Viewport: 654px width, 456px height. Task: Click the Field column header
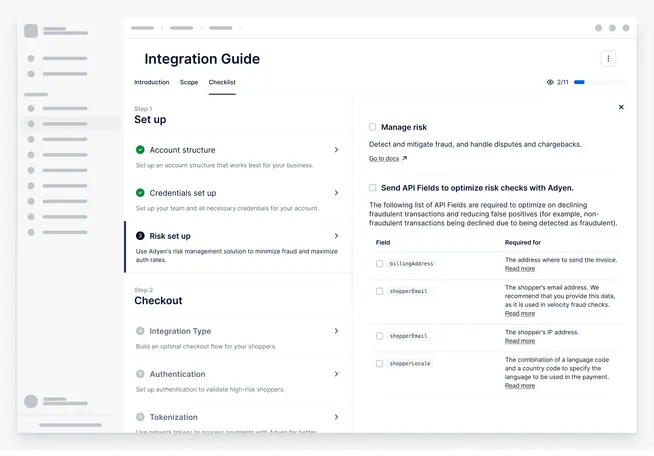[383, 242]
